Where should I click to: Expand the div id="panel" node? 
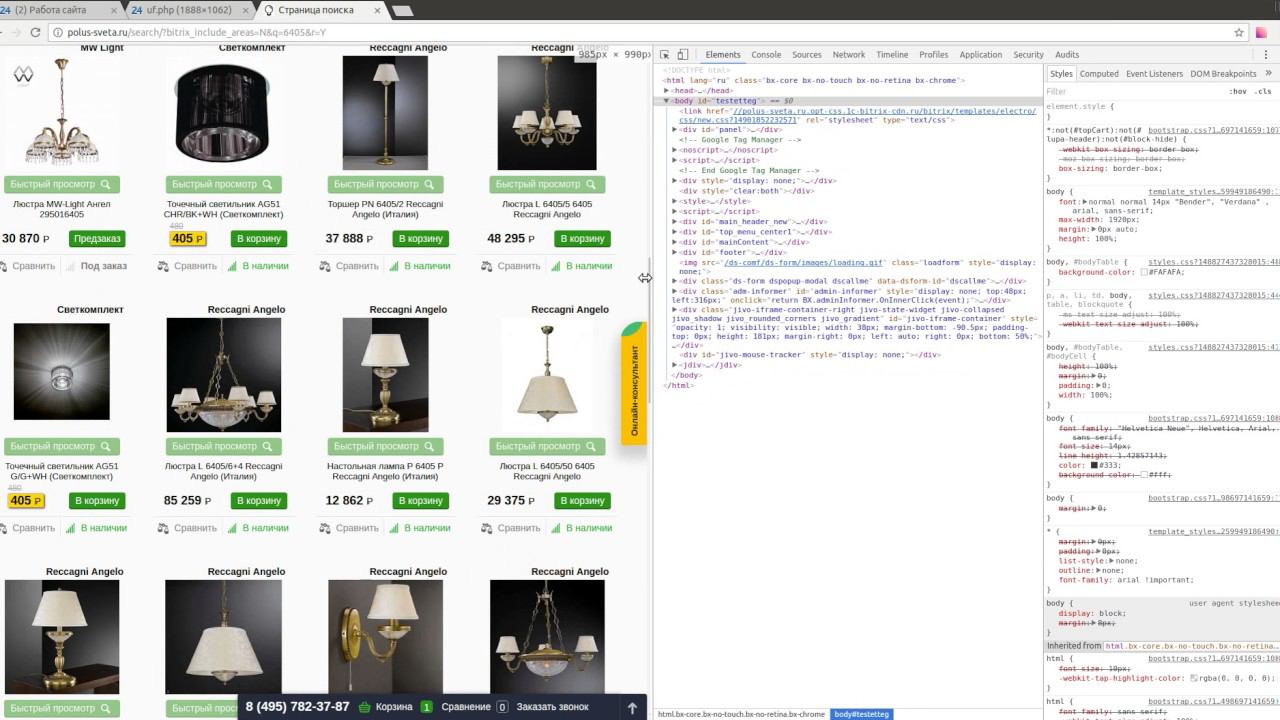(x=675, y=130)
